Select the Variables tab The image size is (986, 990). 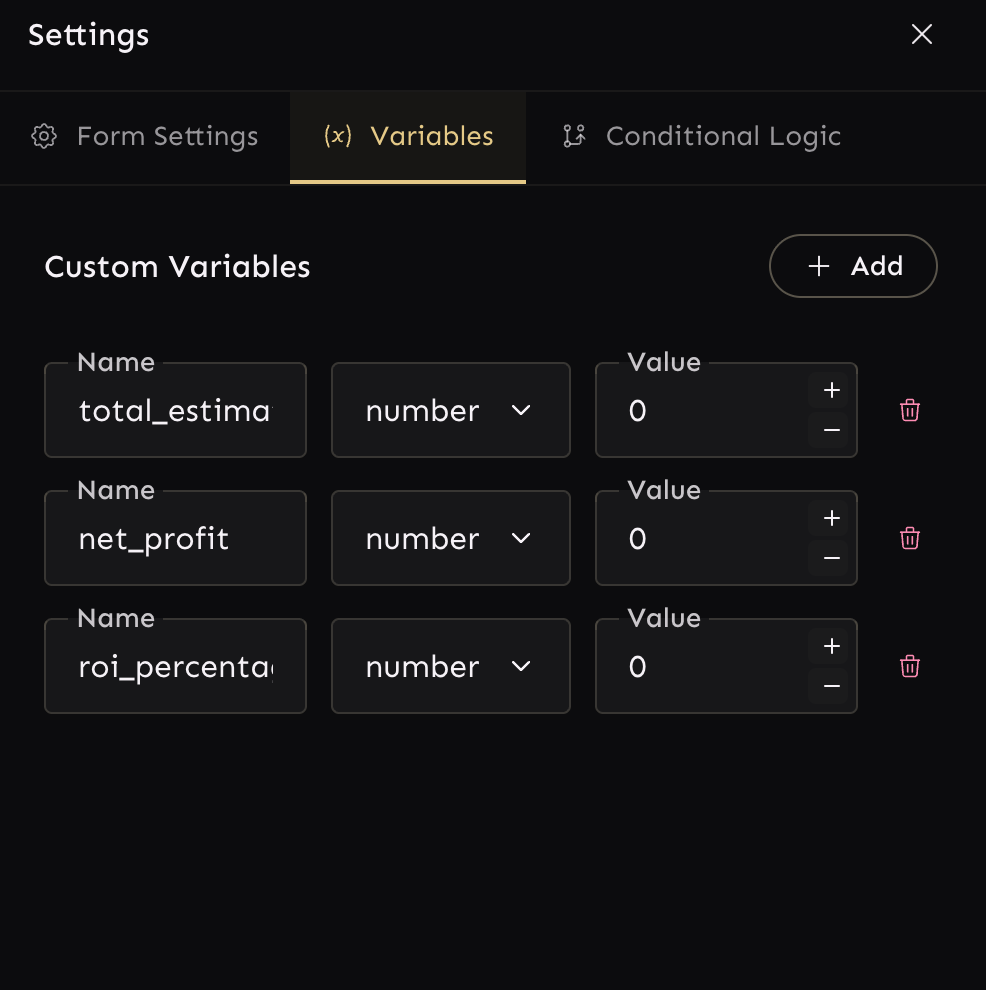408,137
